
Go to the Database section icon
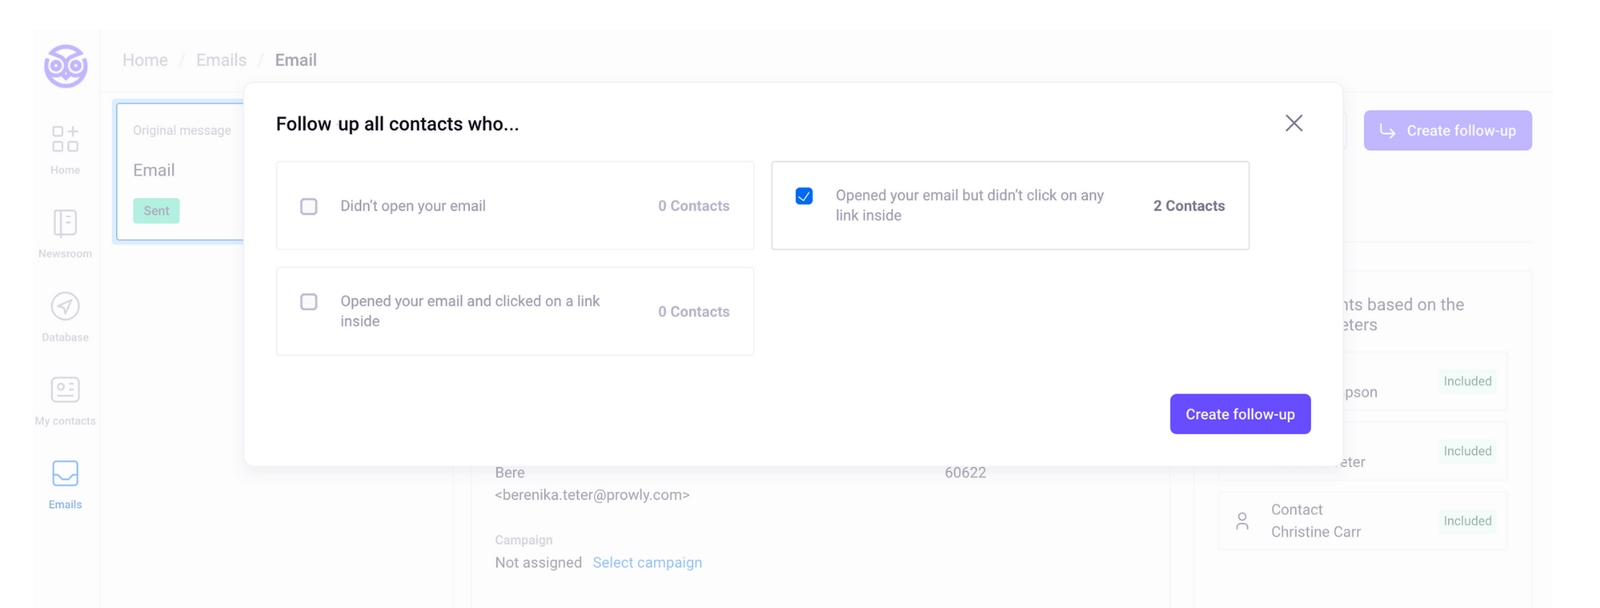(65, 307)
